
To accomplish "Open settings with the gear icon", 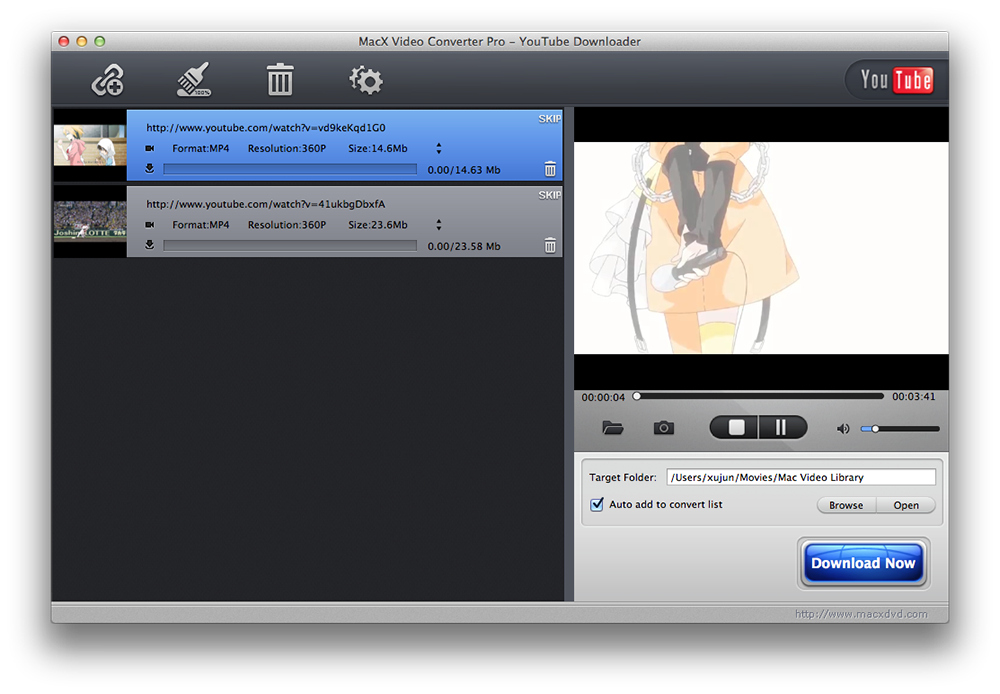I will click(366, 80).
